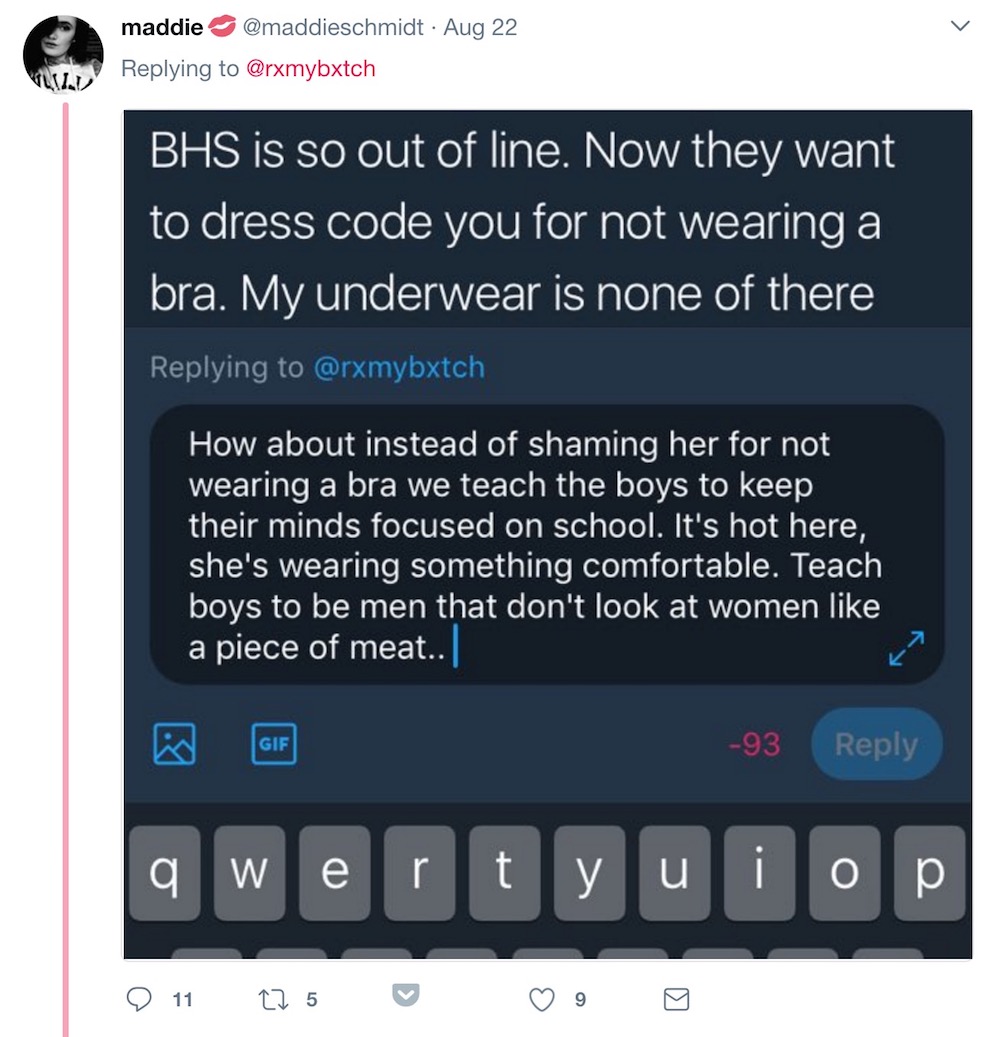Image resolution: width=1000 pixels, height=1037 pixels.
Task: Like the tweet with the heart icon
Action: [x=542, y=999]
